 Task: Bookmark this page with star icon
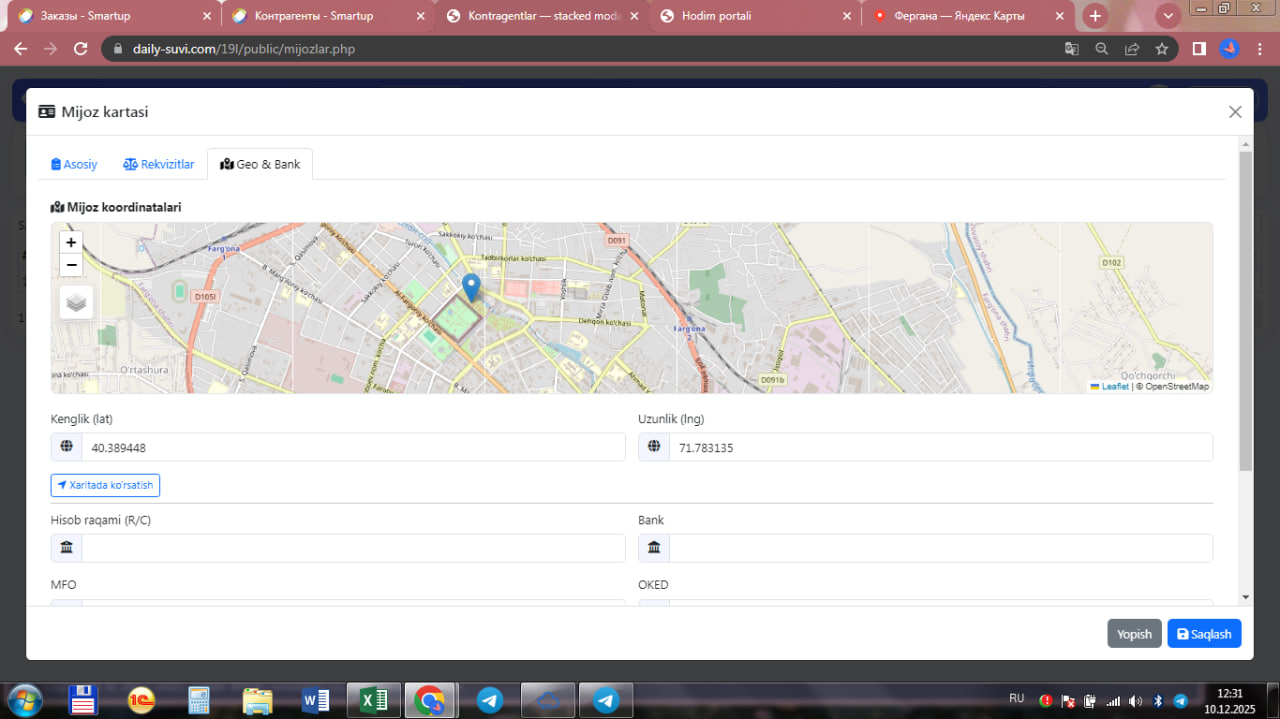[1161, 49]
